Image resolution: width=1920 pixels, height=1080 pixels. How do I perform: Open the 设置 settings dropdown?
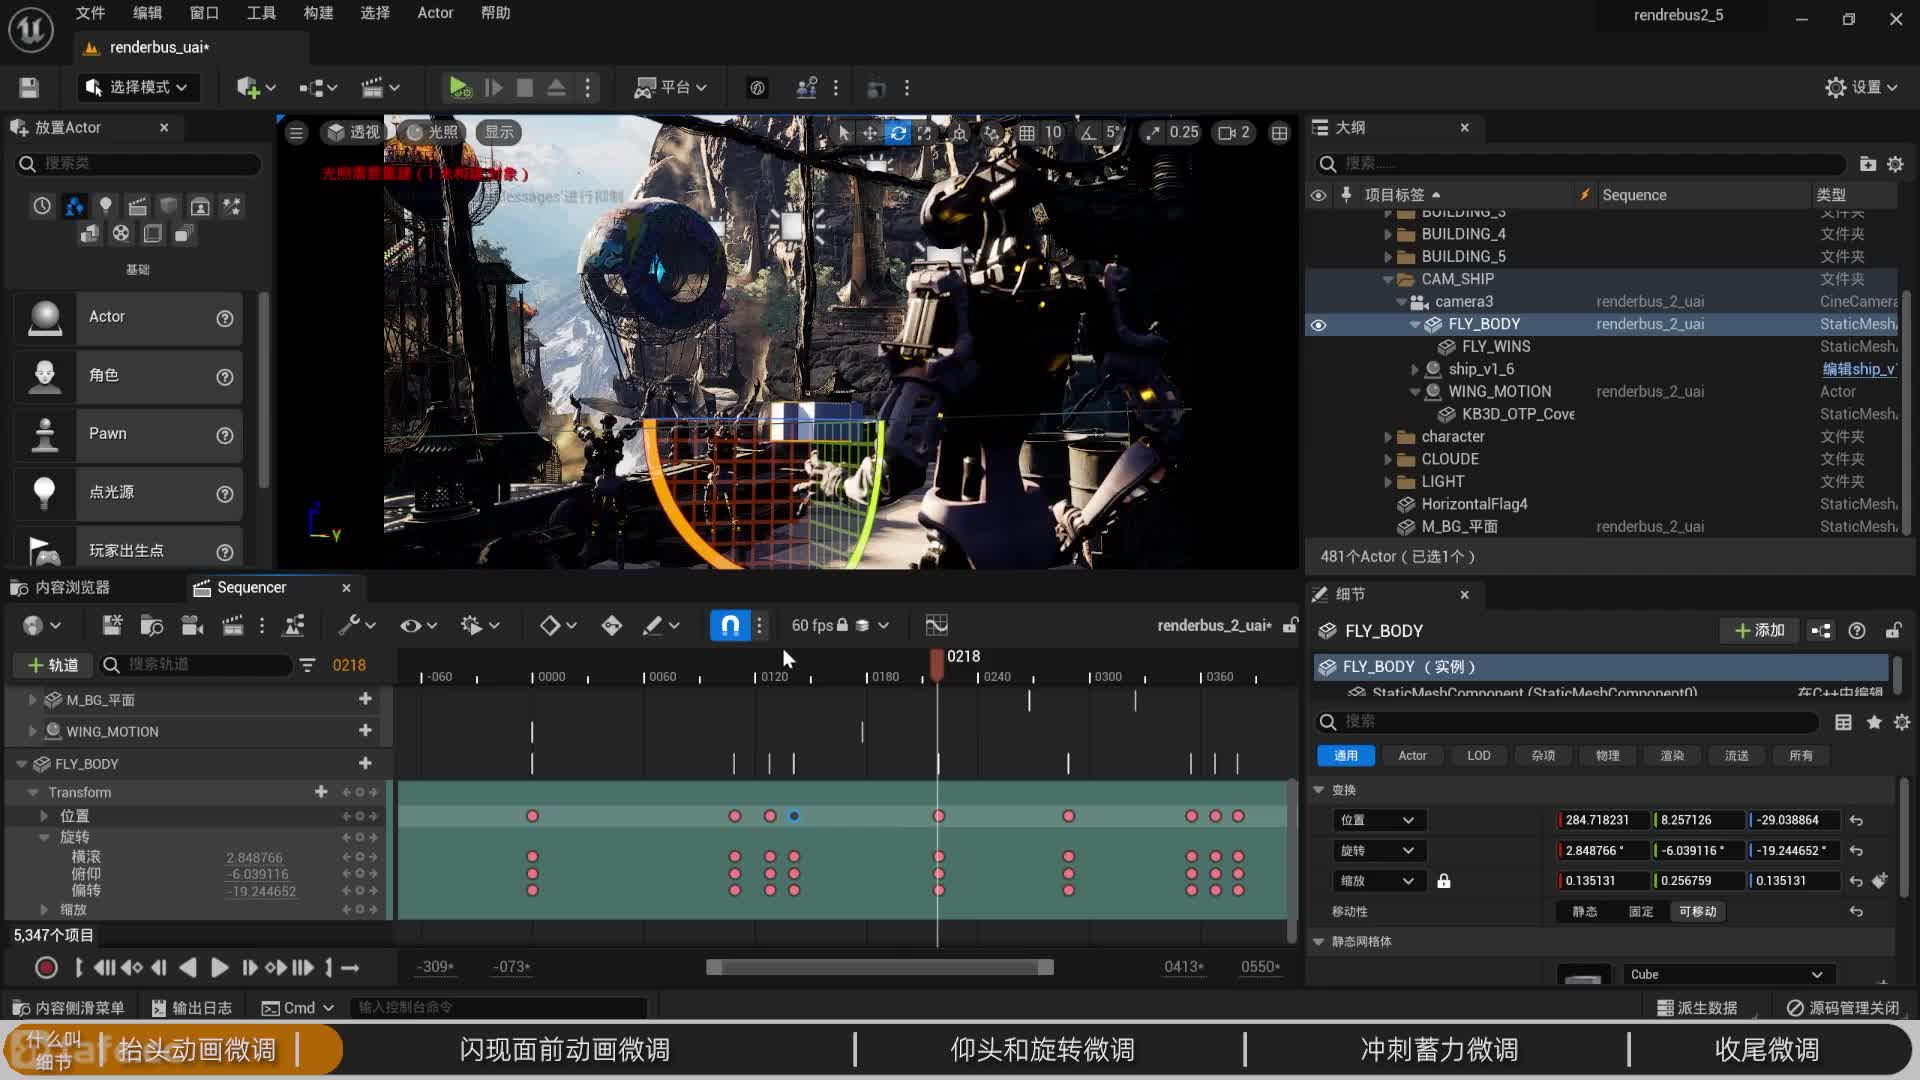1861,88
